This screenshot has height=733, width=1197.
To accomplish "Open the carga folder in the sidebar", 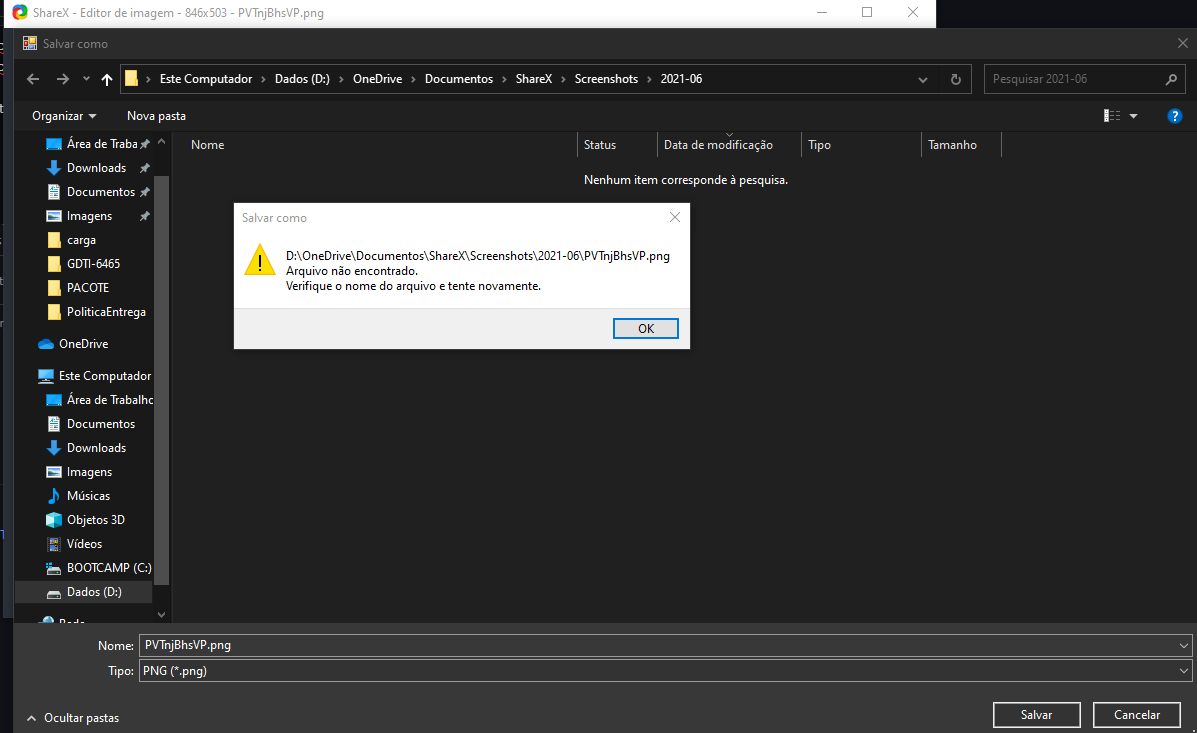I will point(56,239).
